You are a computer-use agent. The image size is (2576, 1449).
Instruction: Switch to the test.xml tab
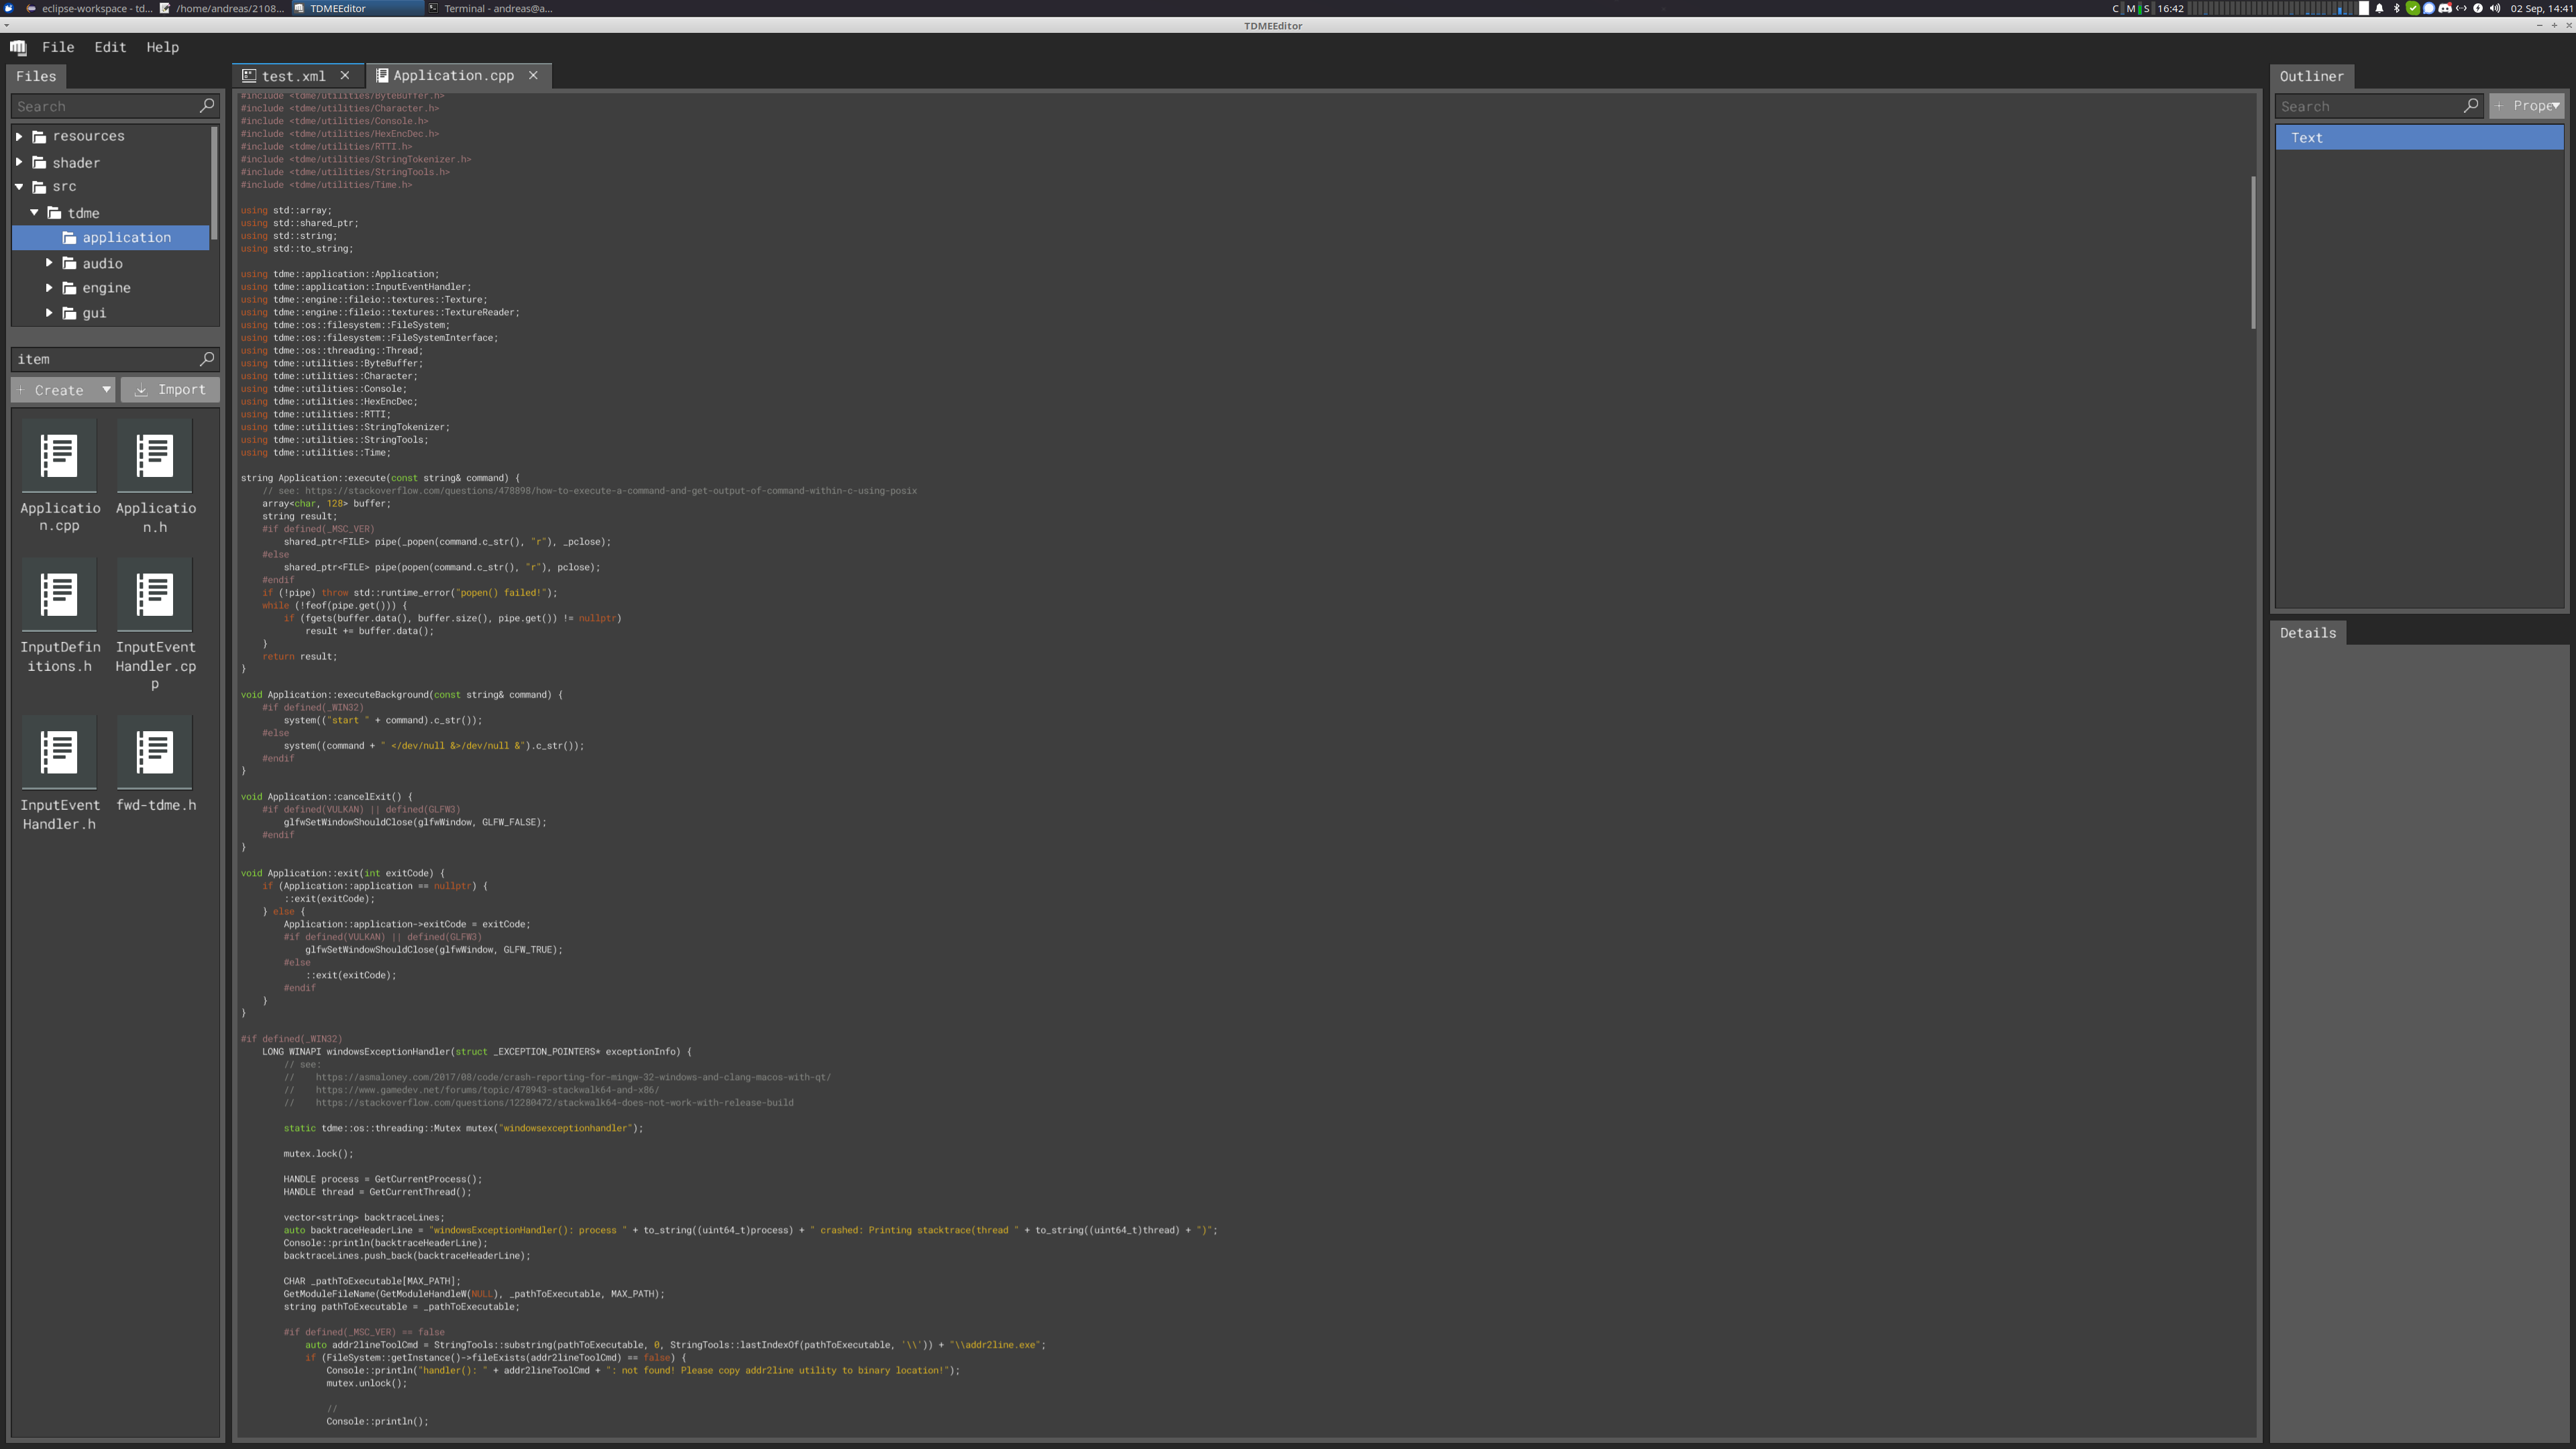tap(293, 76)
